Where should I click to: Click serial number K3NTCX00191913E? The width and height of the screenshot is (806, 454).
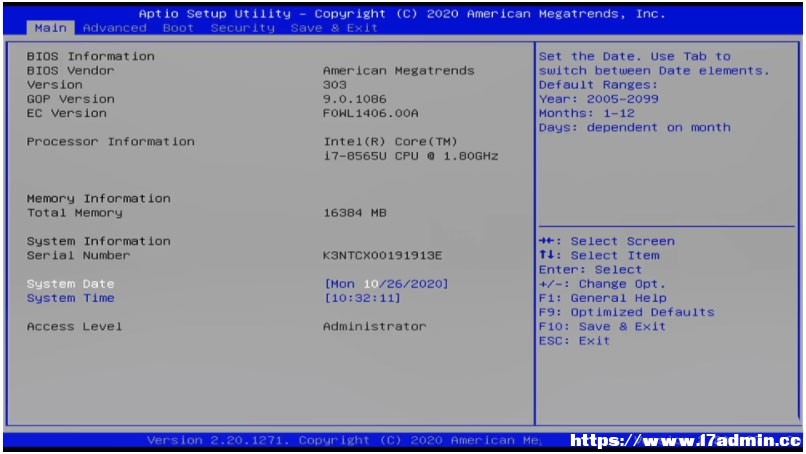pyautogui.click(x=382, y=256)
